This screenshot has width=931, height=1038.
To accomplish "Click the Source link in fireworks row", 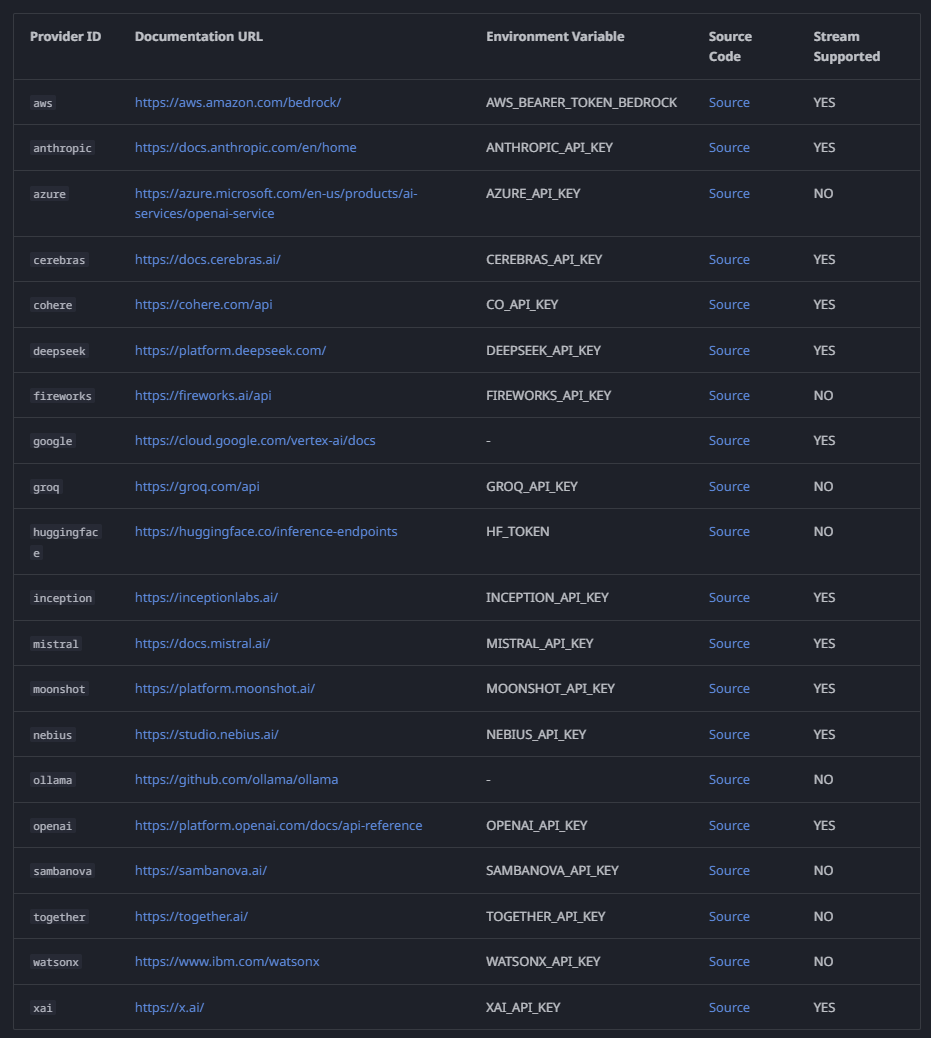I will click(729, 395).
